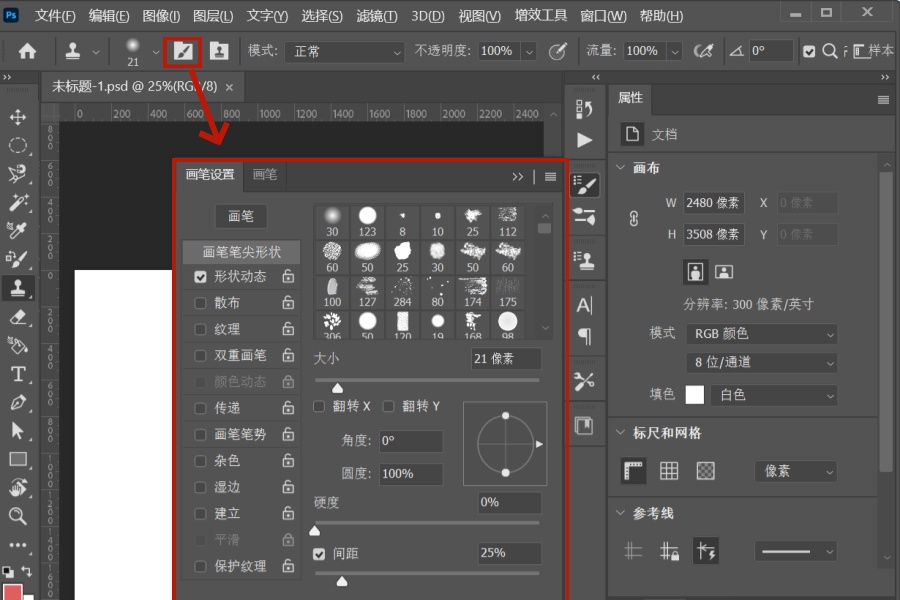Open the Character panel icon
Viewport: 900px width, 600px height.
(x=584, y=305)
